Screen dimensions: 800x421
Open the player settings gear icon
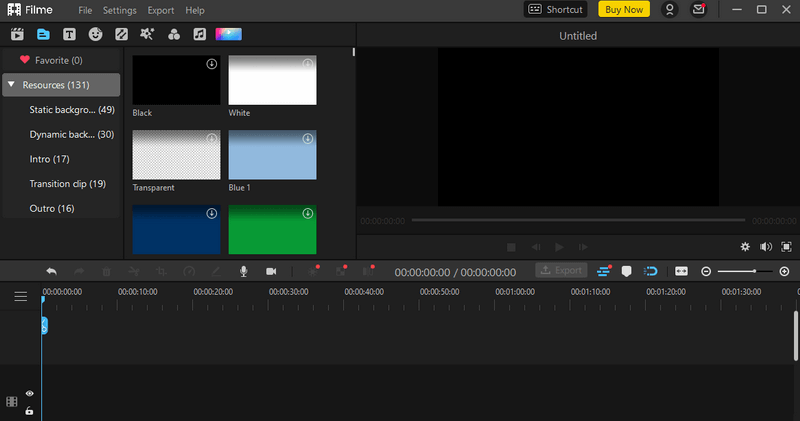click(745, 247)
